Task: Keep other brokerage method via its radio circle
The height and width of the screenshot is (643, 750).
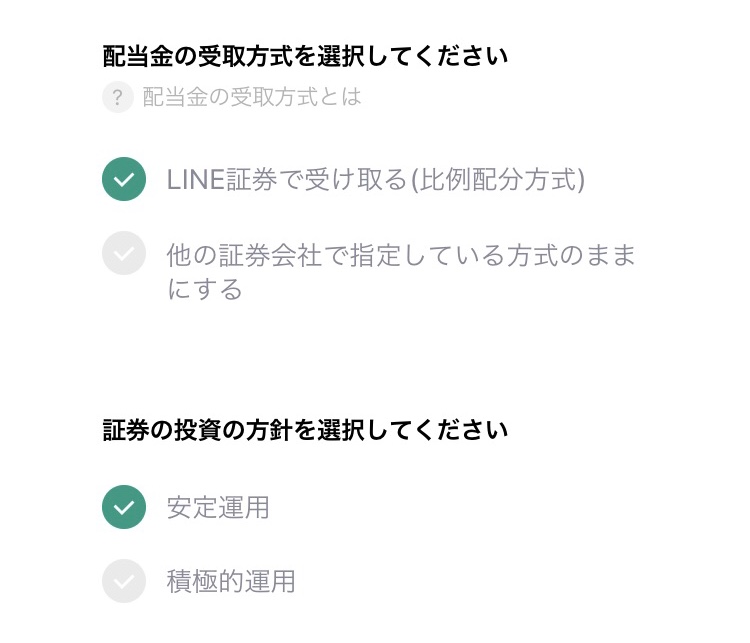Action: (124, 253)
